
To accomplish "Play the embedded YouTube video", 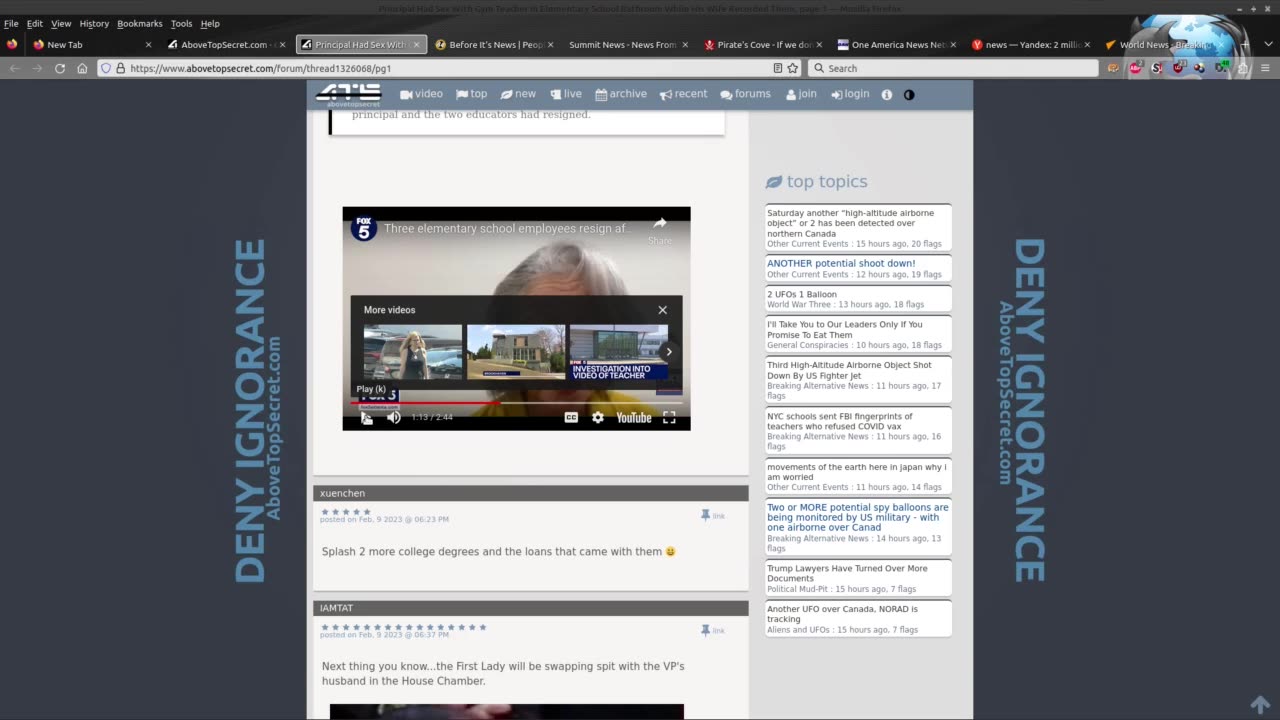I will pos(367,418).
